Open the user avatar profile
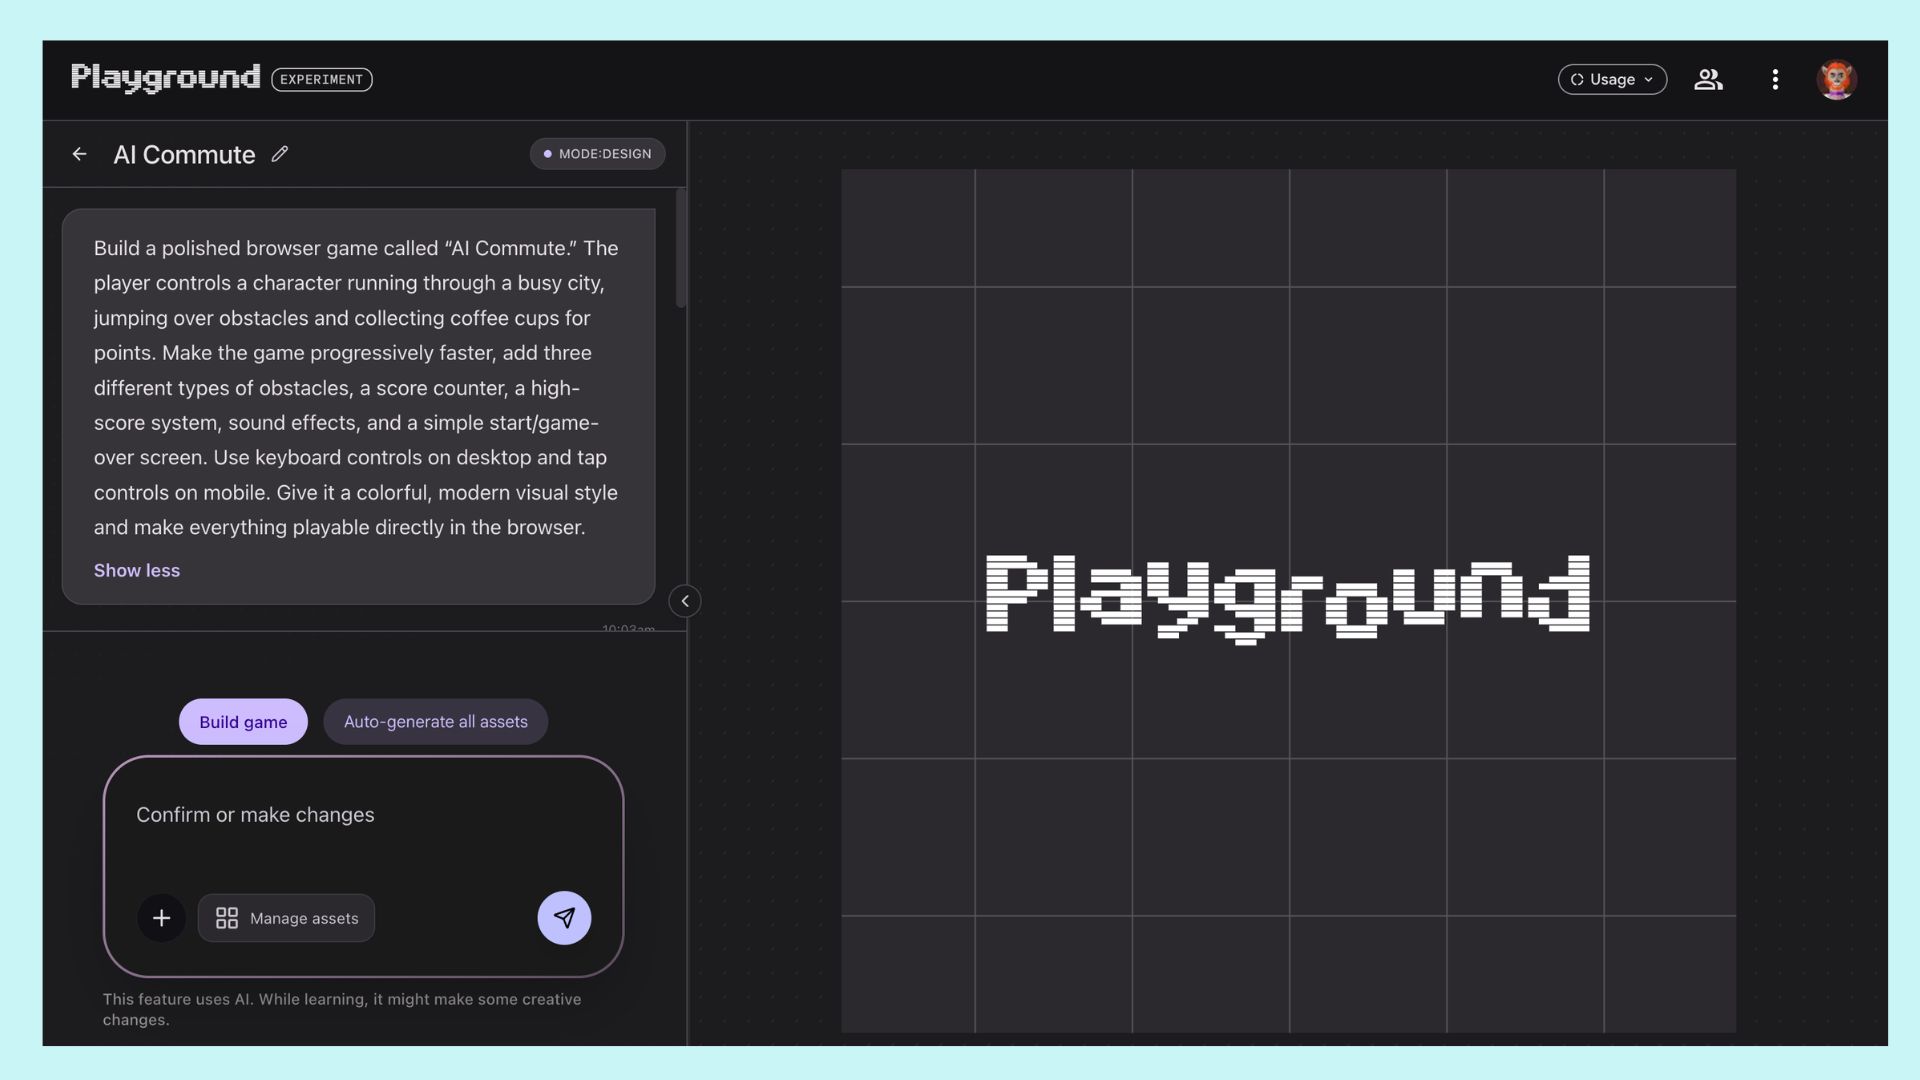1920x1080 pixels. coord(1837,79)
